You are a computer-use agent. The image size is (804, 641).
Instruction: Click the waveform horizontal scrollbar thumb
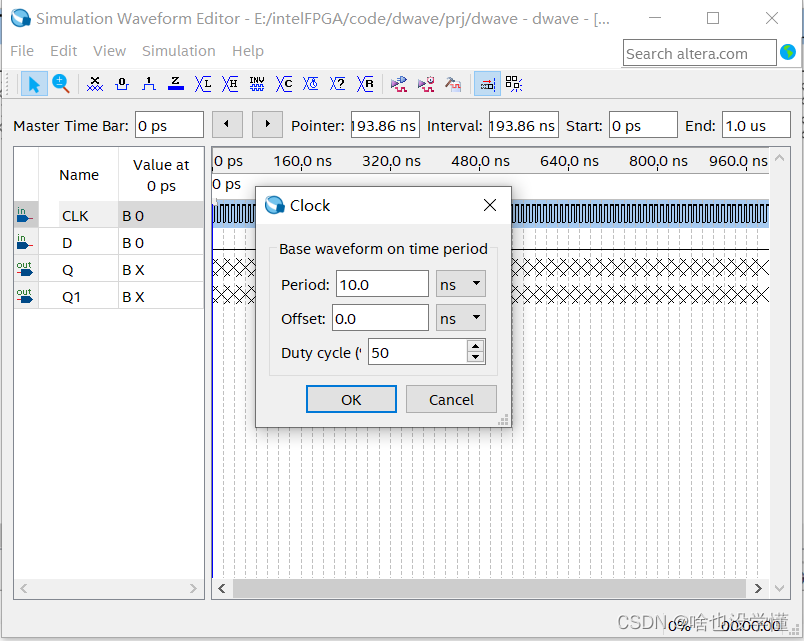489,588
